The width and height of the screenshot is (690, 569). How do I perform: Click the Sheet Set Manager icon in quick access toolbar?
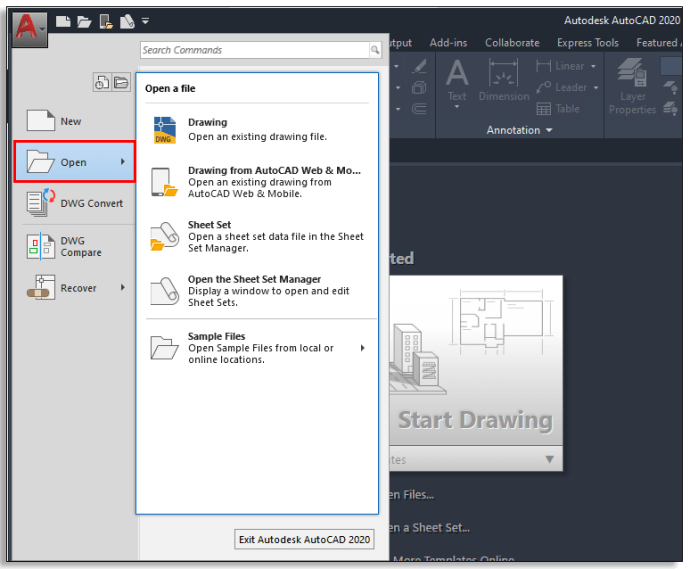(127, 20)
